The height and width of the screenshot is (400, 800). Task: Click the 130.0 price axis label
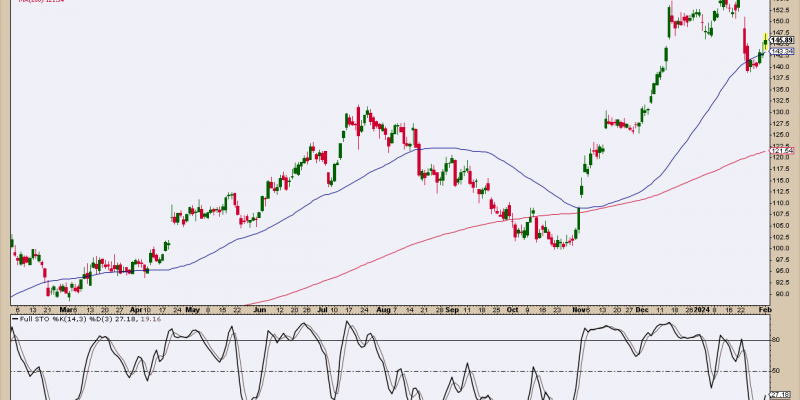(779, 112)
